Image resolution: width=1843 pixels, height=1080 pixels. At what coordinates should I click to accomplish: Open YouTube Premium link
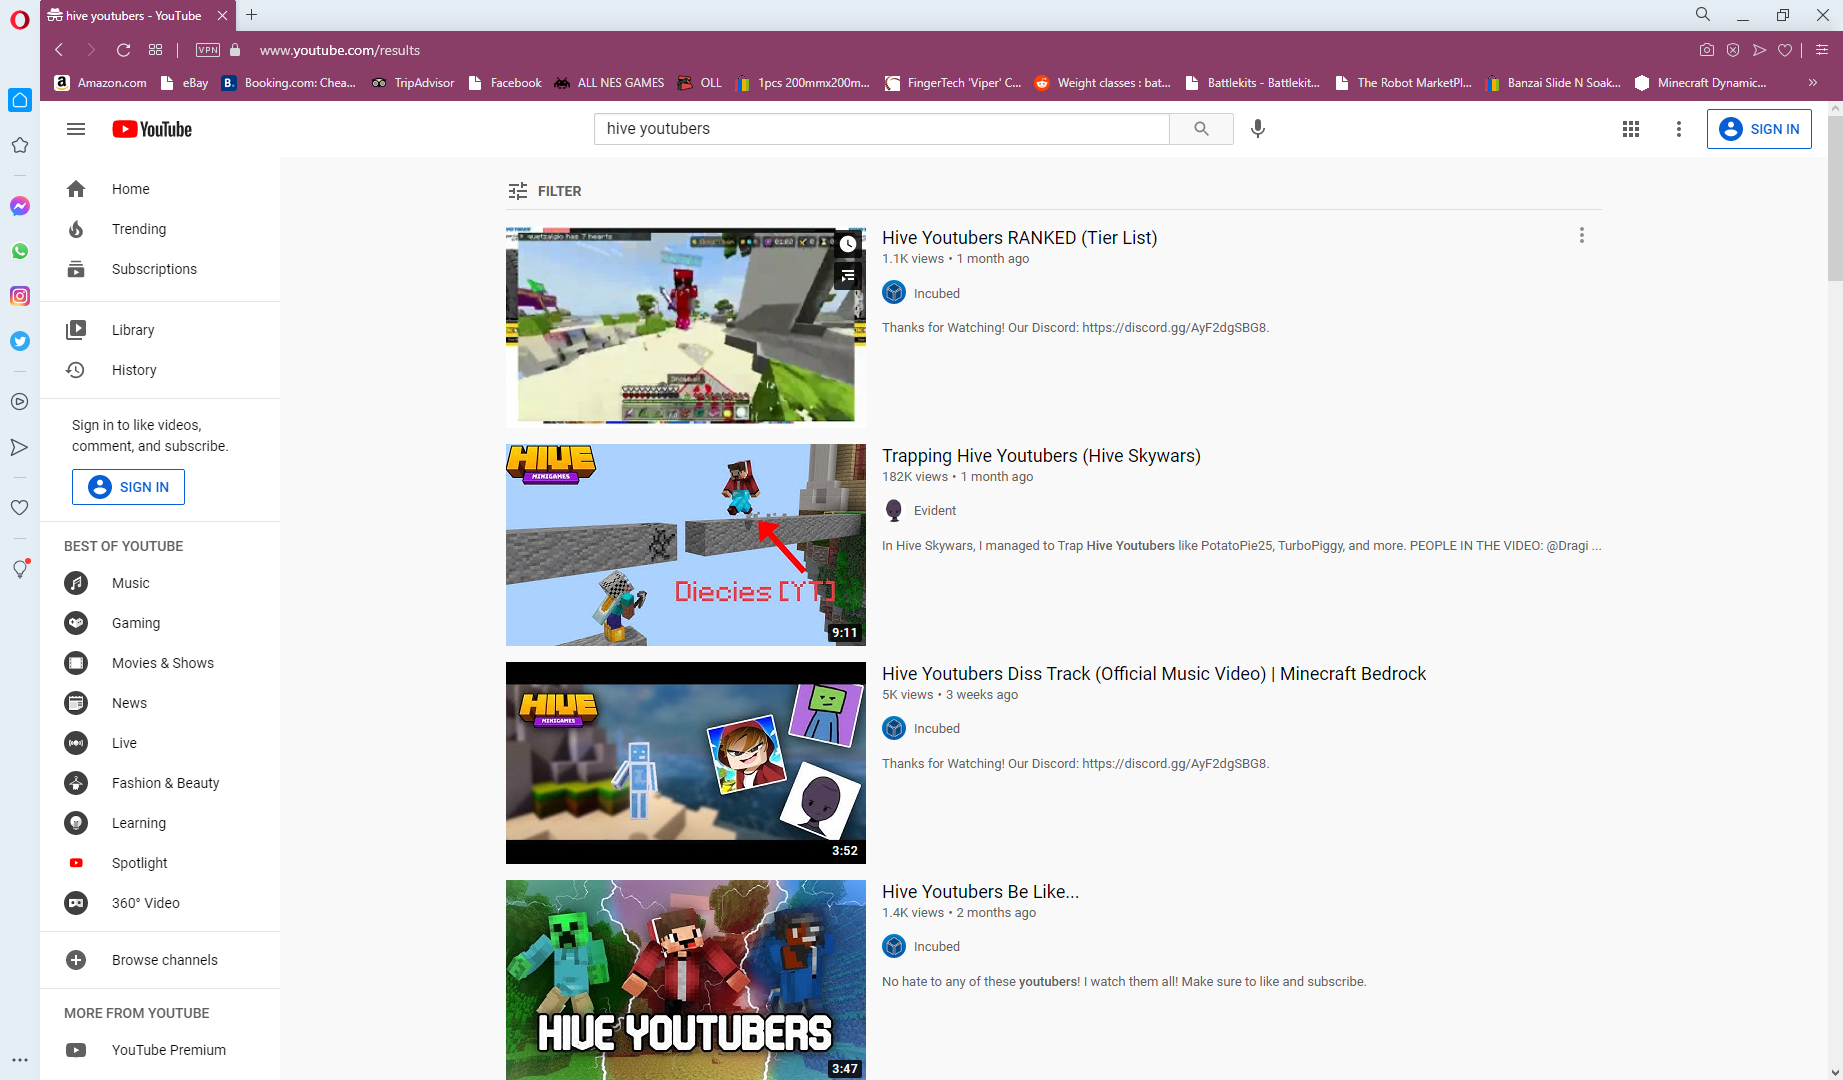tap(160, 1050)
